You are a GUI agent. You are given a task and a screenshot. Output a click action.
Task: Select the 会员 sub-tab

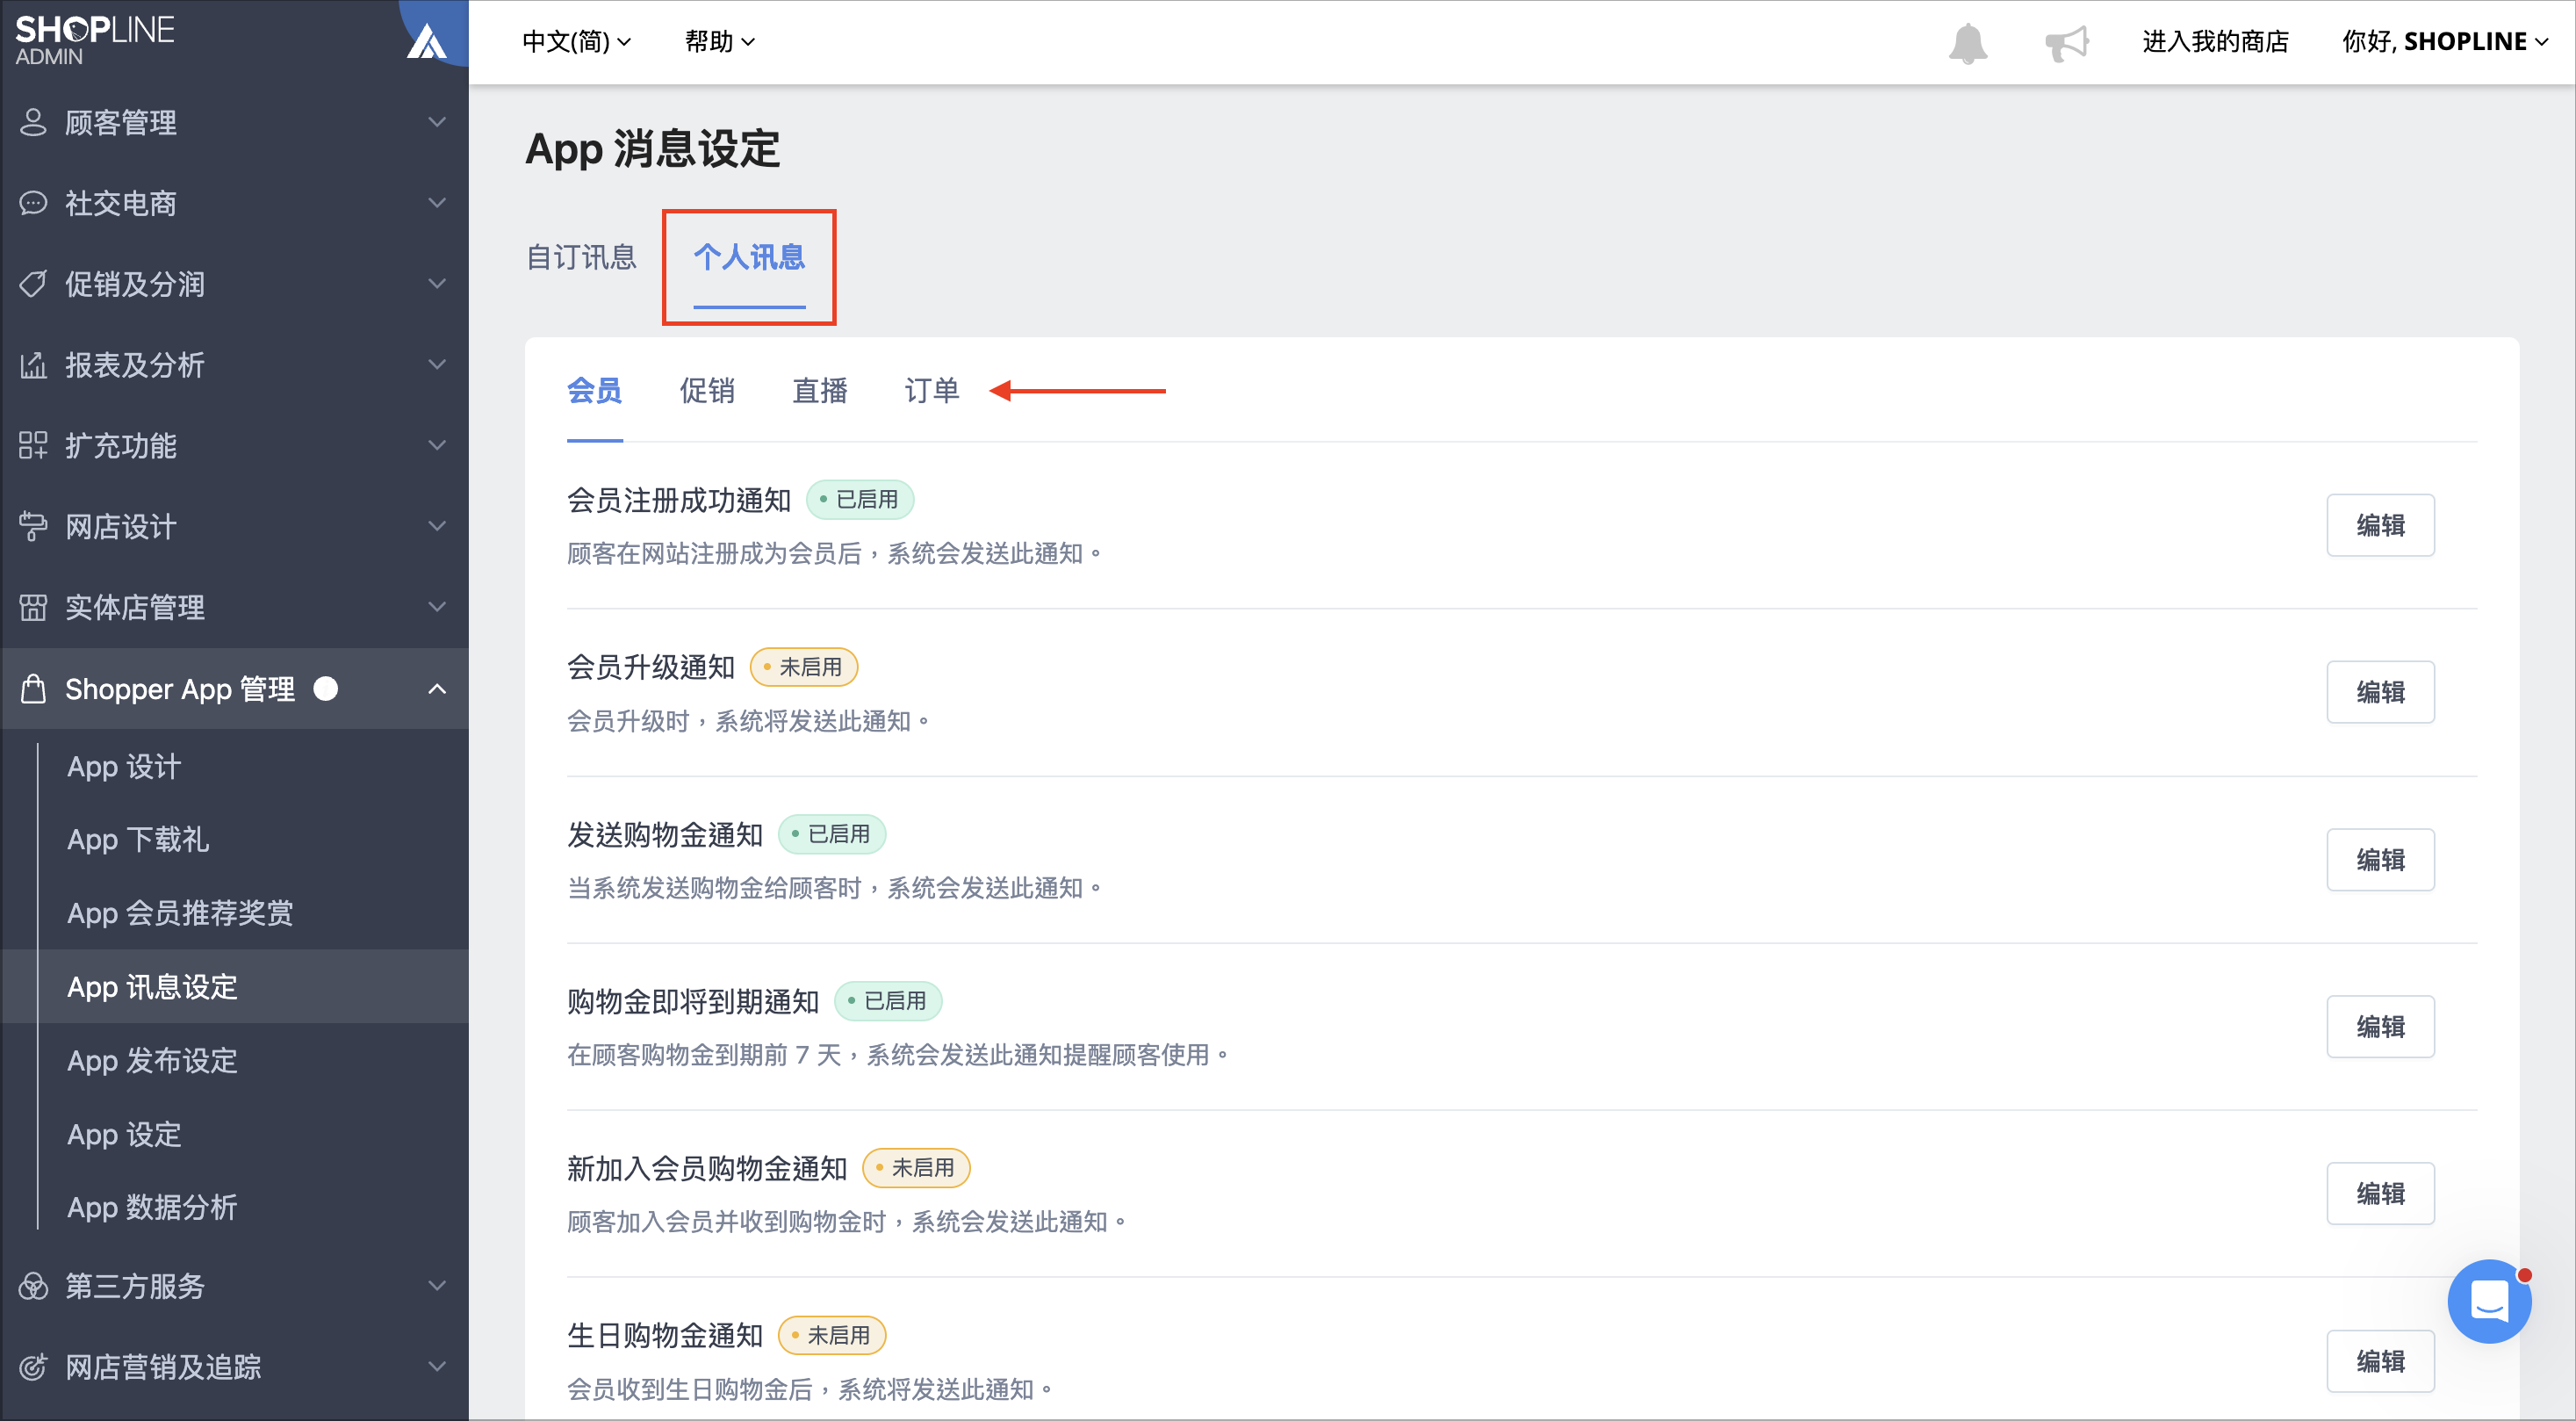[595, 390]
